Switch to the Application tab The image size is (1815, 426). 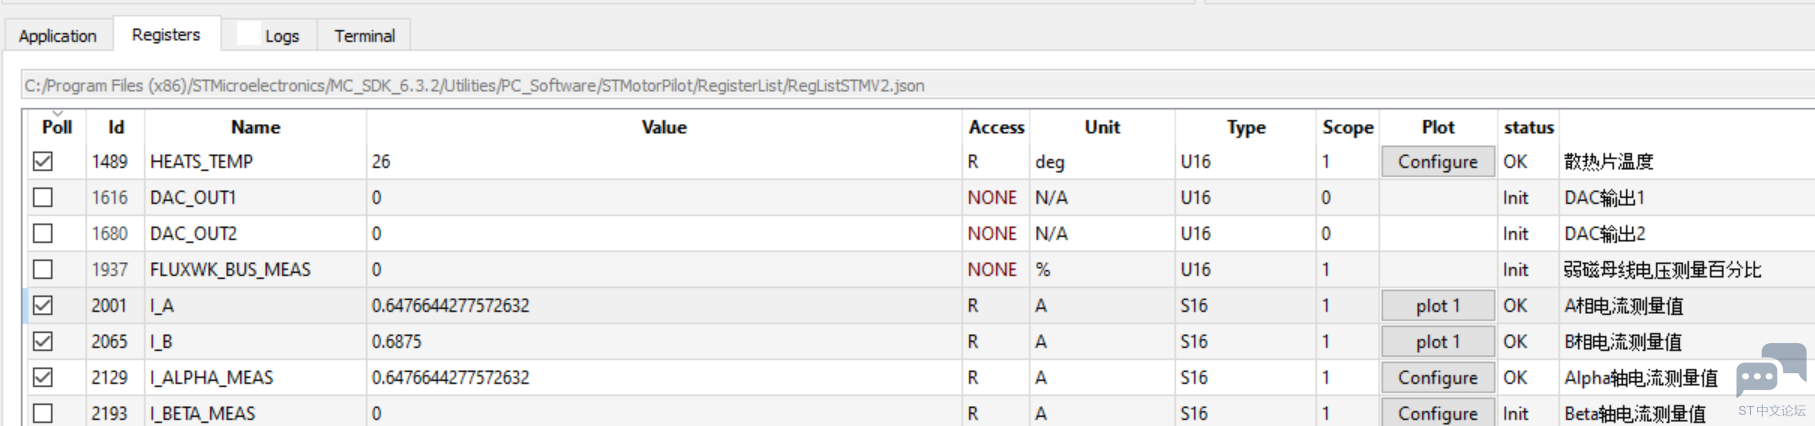click(57, 35)
